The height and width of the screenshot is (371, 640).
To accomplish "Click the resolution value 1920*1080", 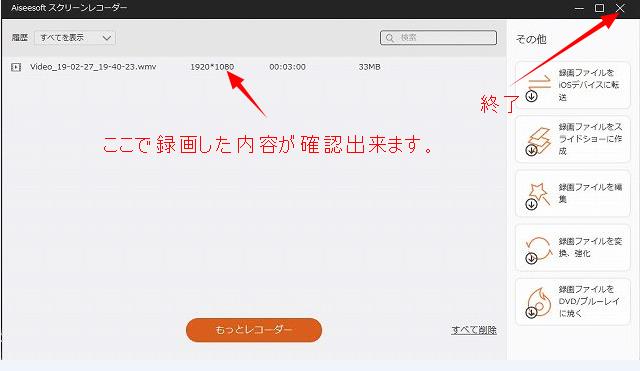I will [x=212, y=67].
